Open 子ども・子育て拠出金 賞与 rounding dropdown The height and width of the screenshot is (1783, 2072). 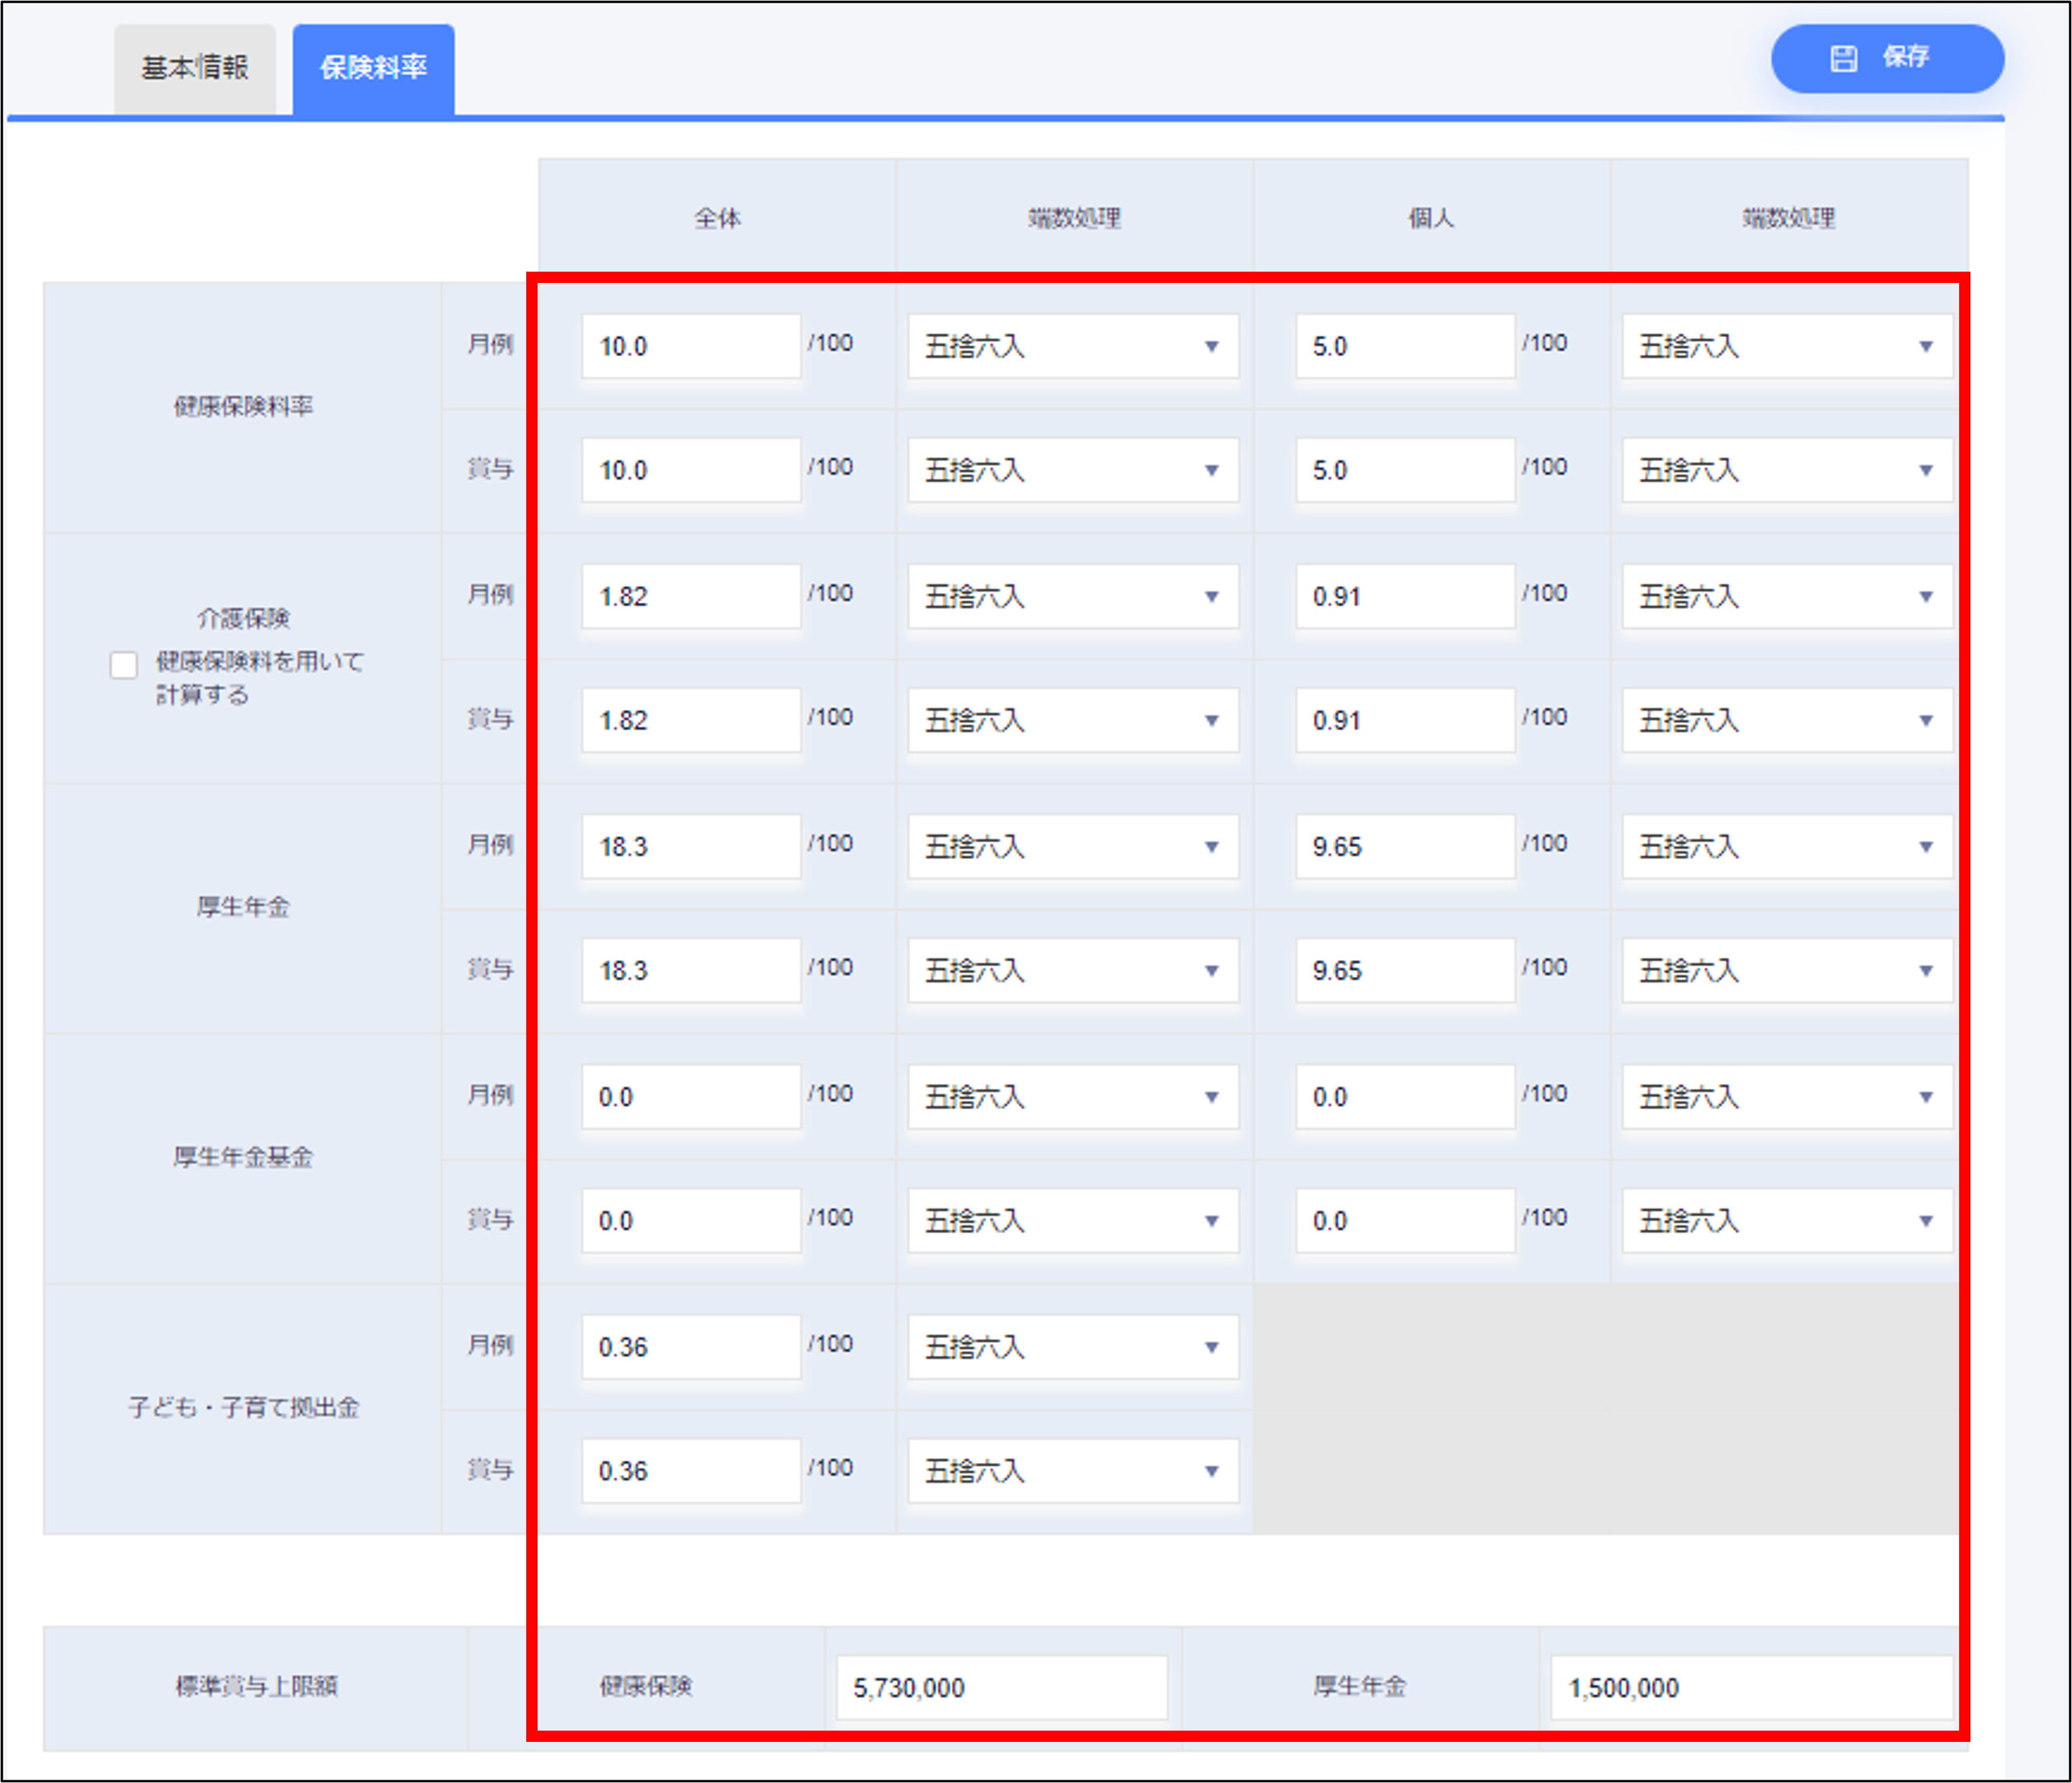click(x=1072, y=1470)
